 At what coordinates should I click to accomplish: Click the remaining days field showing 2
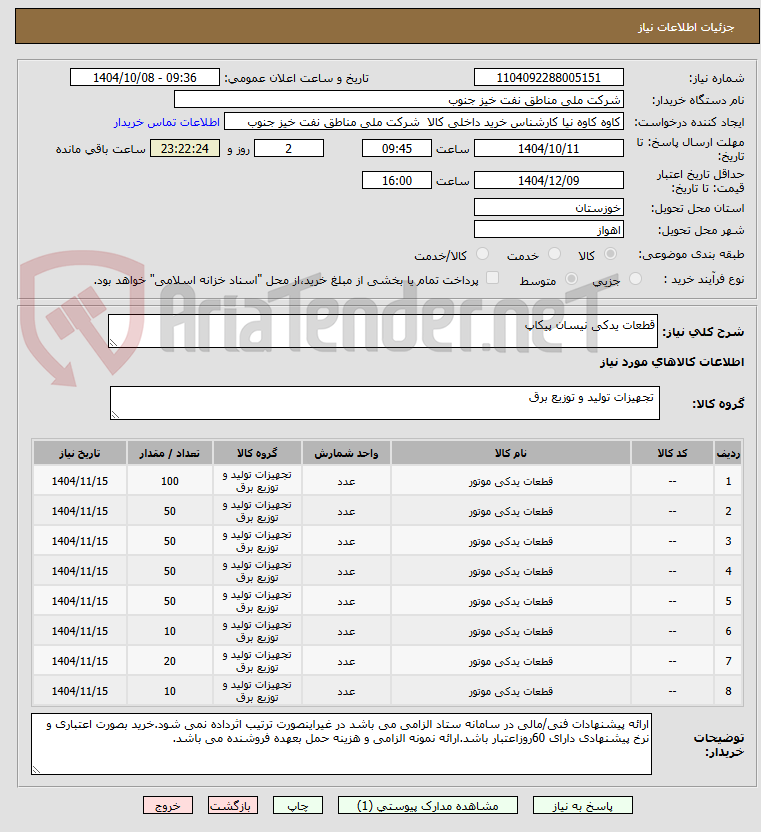[289, 149]
